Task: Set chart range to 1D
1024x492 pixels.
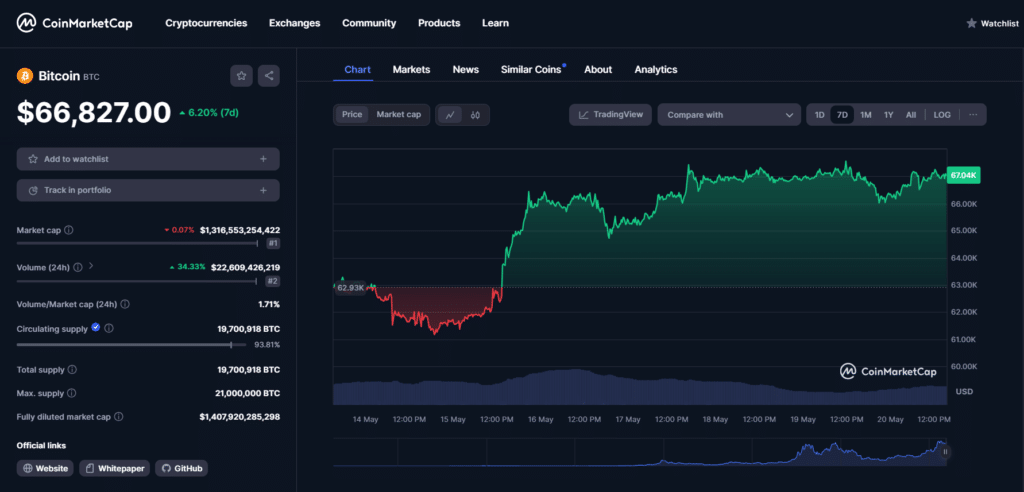Action: [x=820, y=115]
